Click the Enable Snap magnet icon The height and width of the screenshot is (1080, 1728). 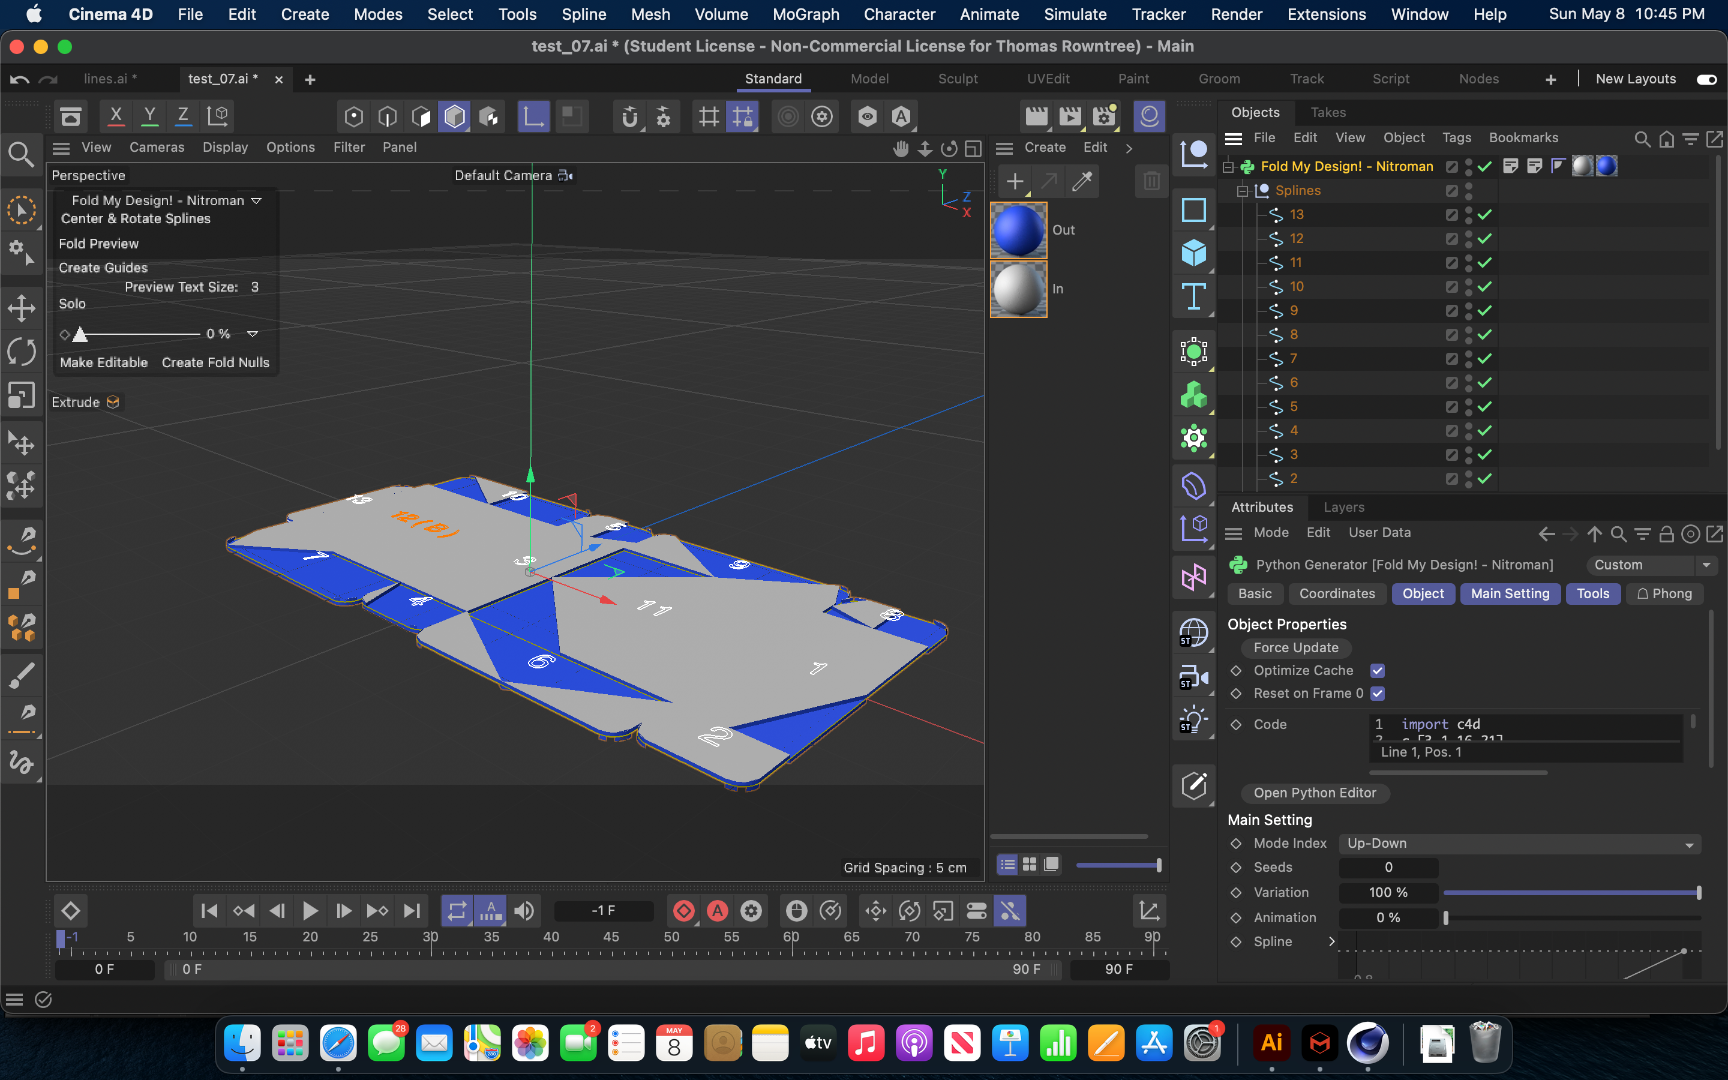tap(630, 117)
